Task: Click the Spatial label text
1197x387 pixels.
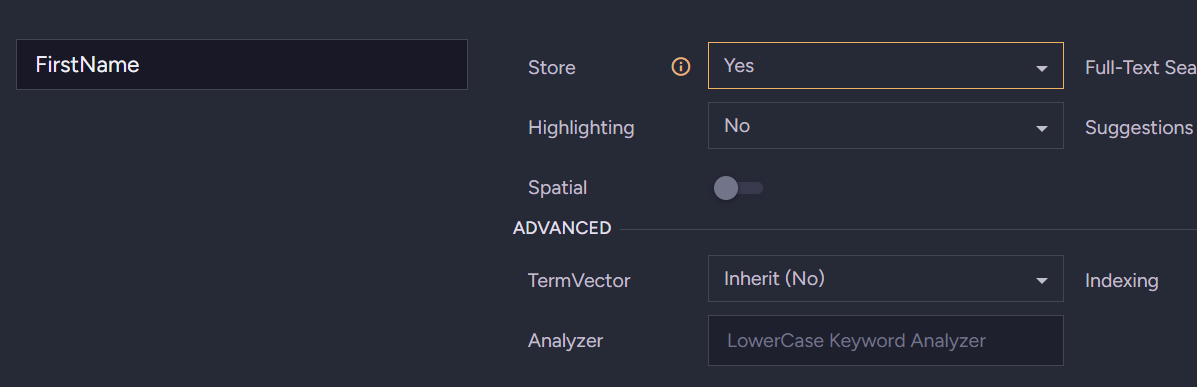Action: click(557, 188)
